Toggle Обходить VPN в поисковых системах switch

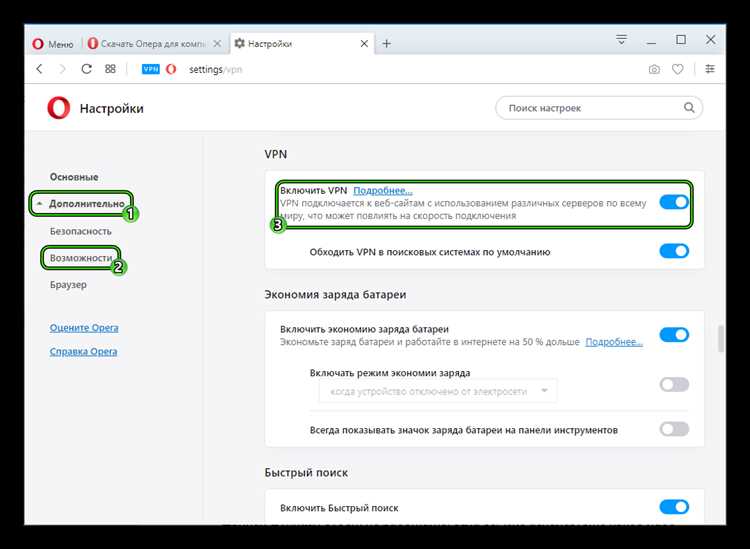point(674,251)
